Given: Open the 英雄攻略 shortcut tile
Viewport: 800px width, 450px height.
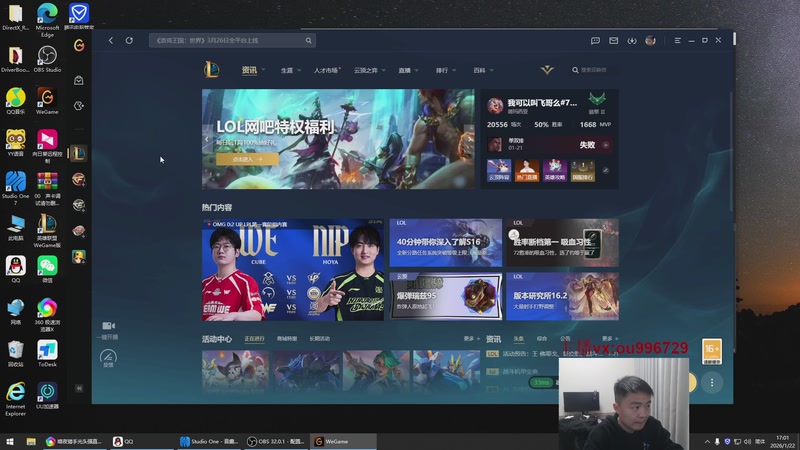Looking at the screenshot, I should pyautogui.click(x=555, y=170).
